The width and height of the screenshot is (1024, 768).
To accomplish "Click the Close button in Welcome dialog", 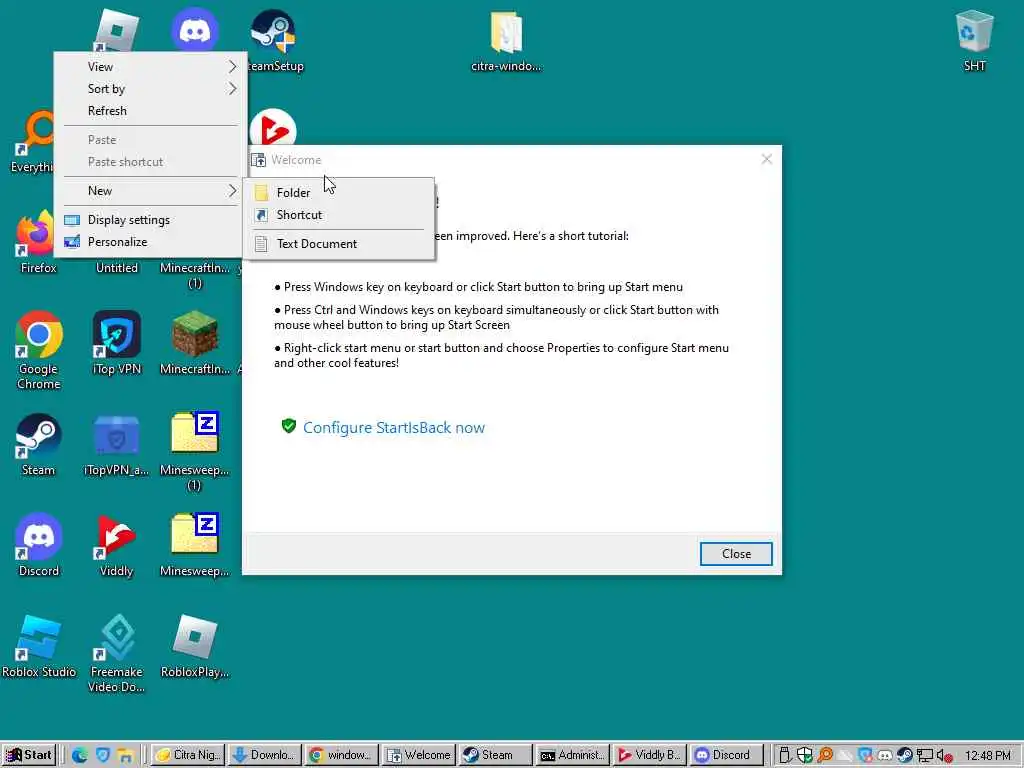I will (736, 554).
